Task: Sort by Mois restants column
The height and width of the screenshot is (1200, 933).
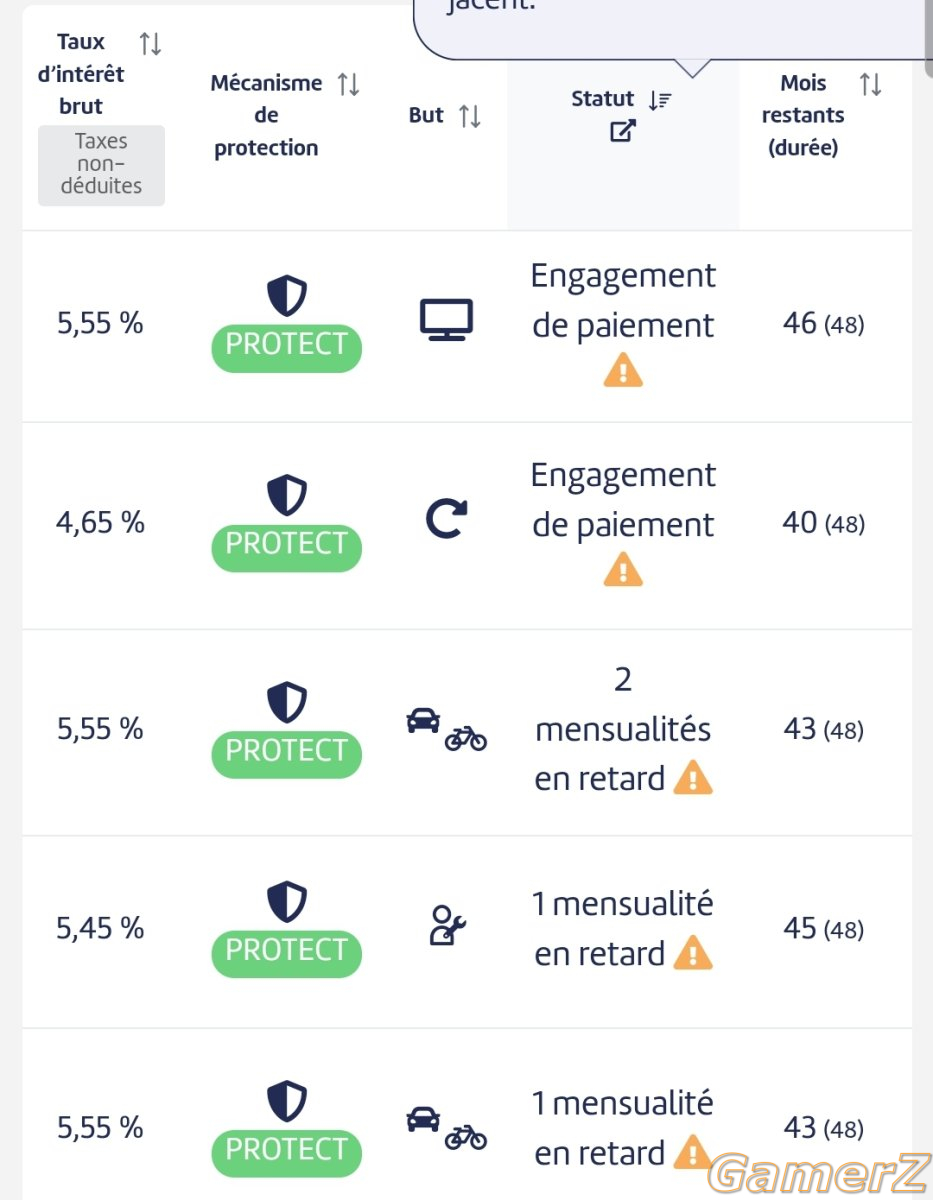Action: coord(870,84)
